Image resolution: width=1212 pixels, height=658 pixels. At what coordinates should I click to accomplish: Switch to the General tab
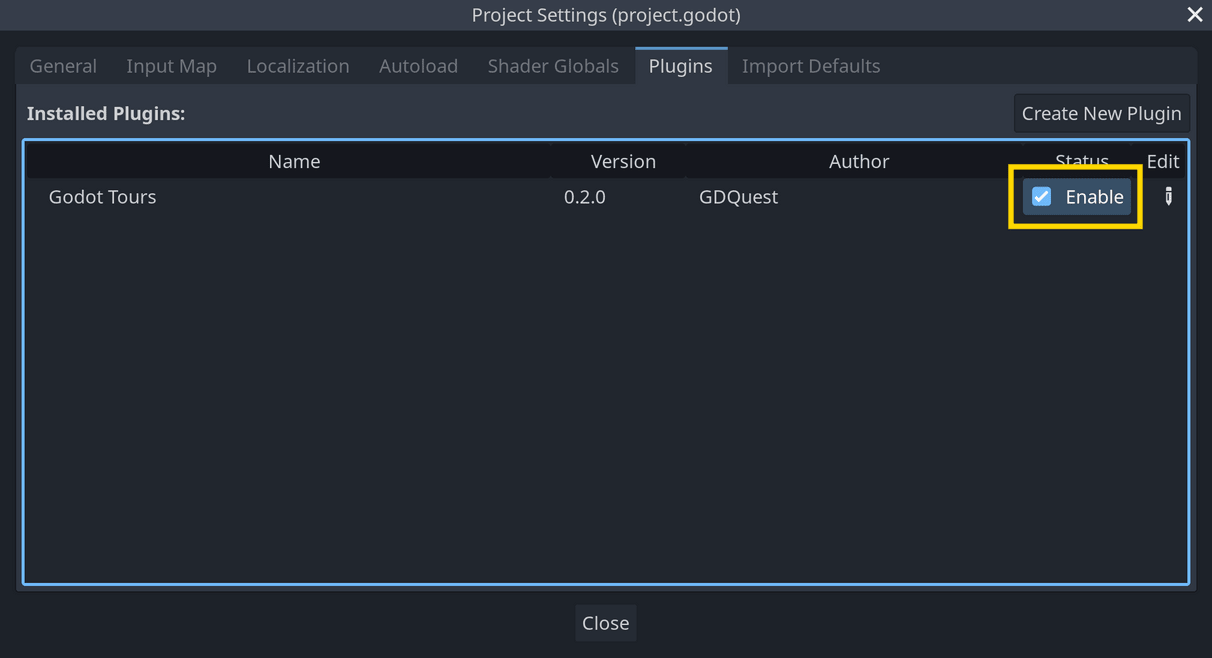coord(63,66)
